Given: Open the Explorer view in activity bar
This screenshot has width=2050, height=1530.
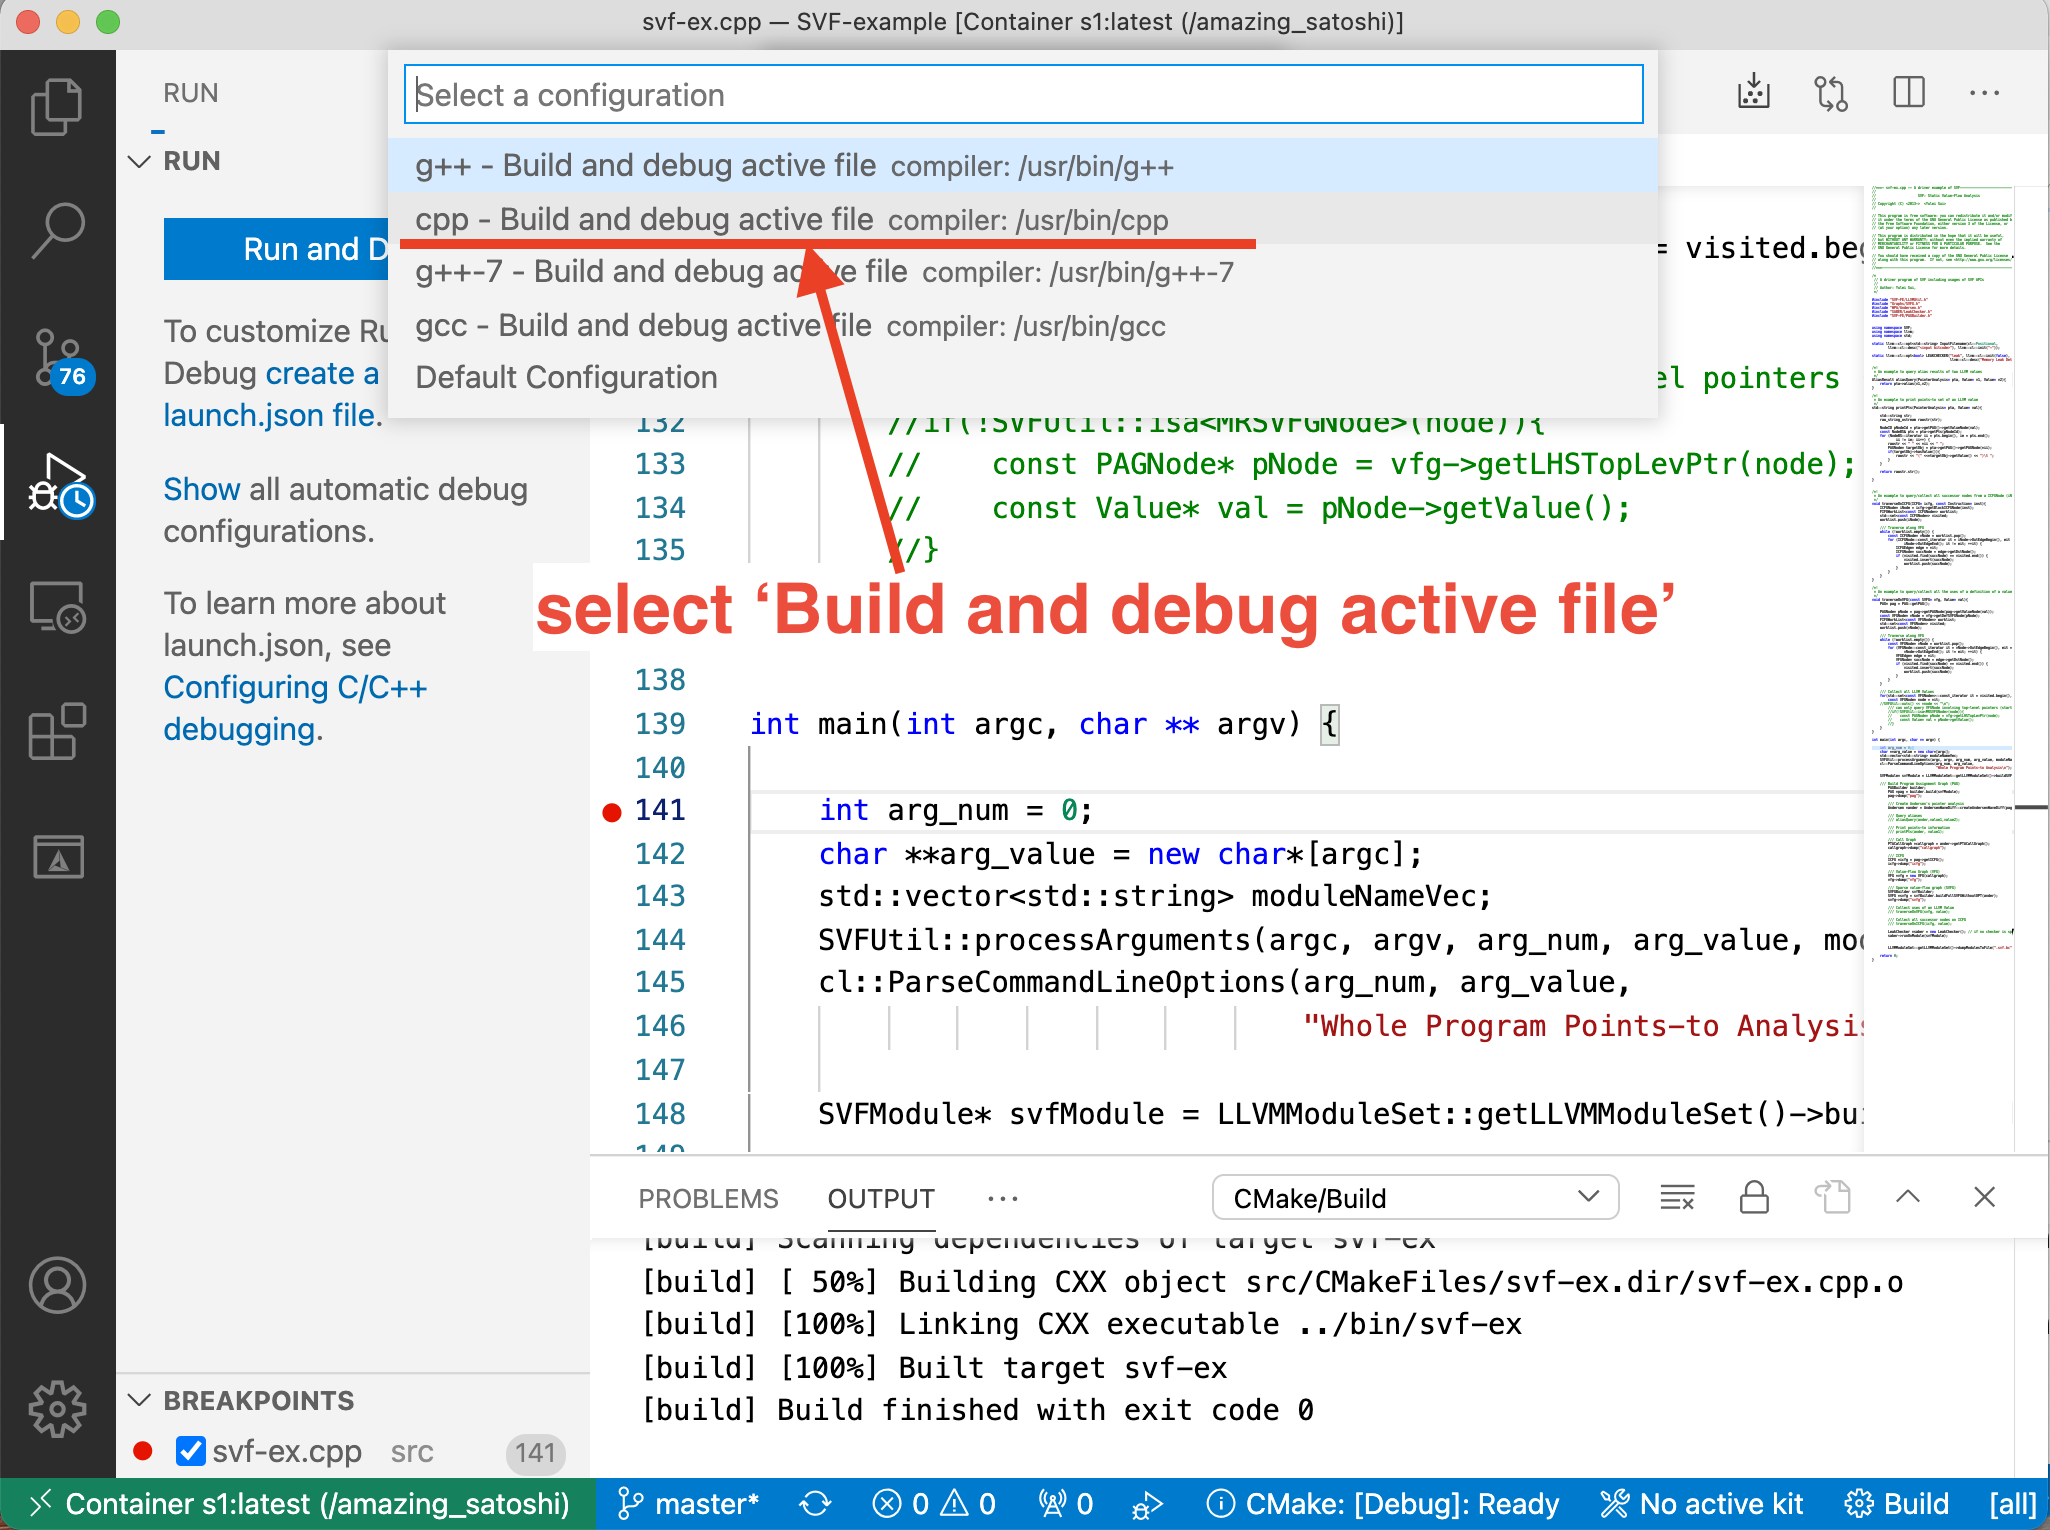Looking at the screenshot, I should click(x=57, y=105).
